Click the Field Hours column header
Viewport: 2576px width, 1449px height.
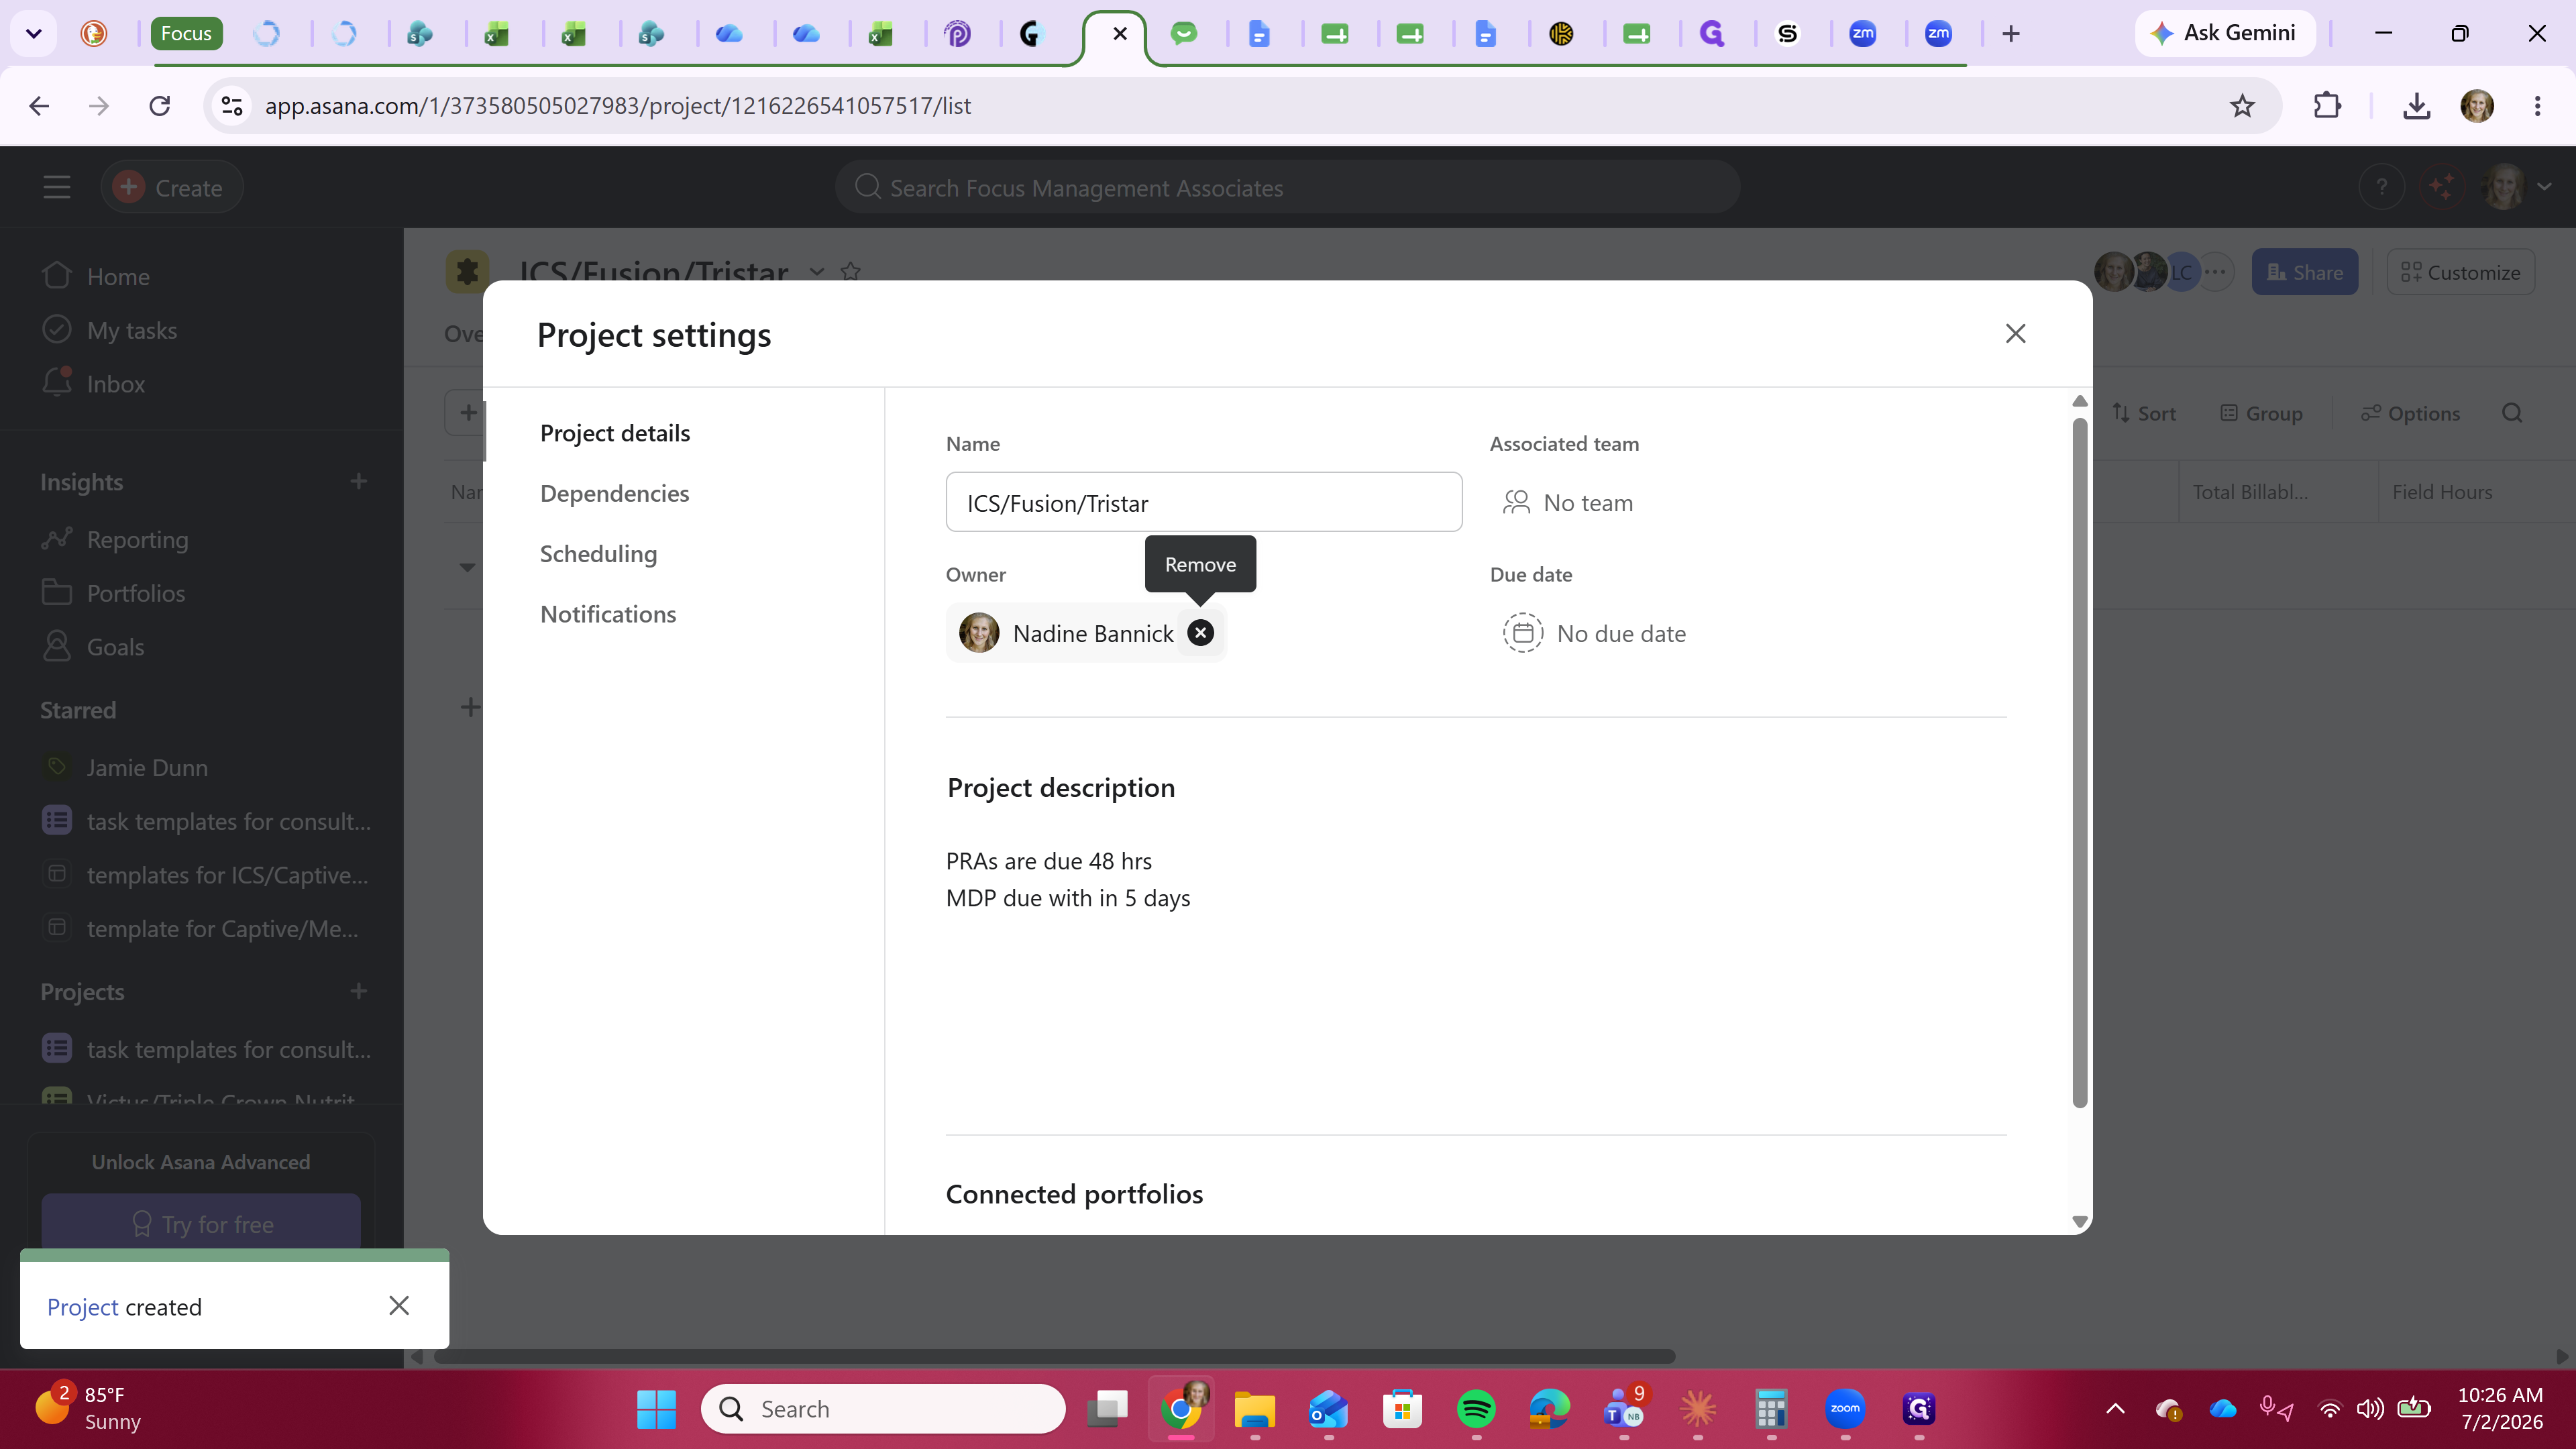click(2441, 492)
